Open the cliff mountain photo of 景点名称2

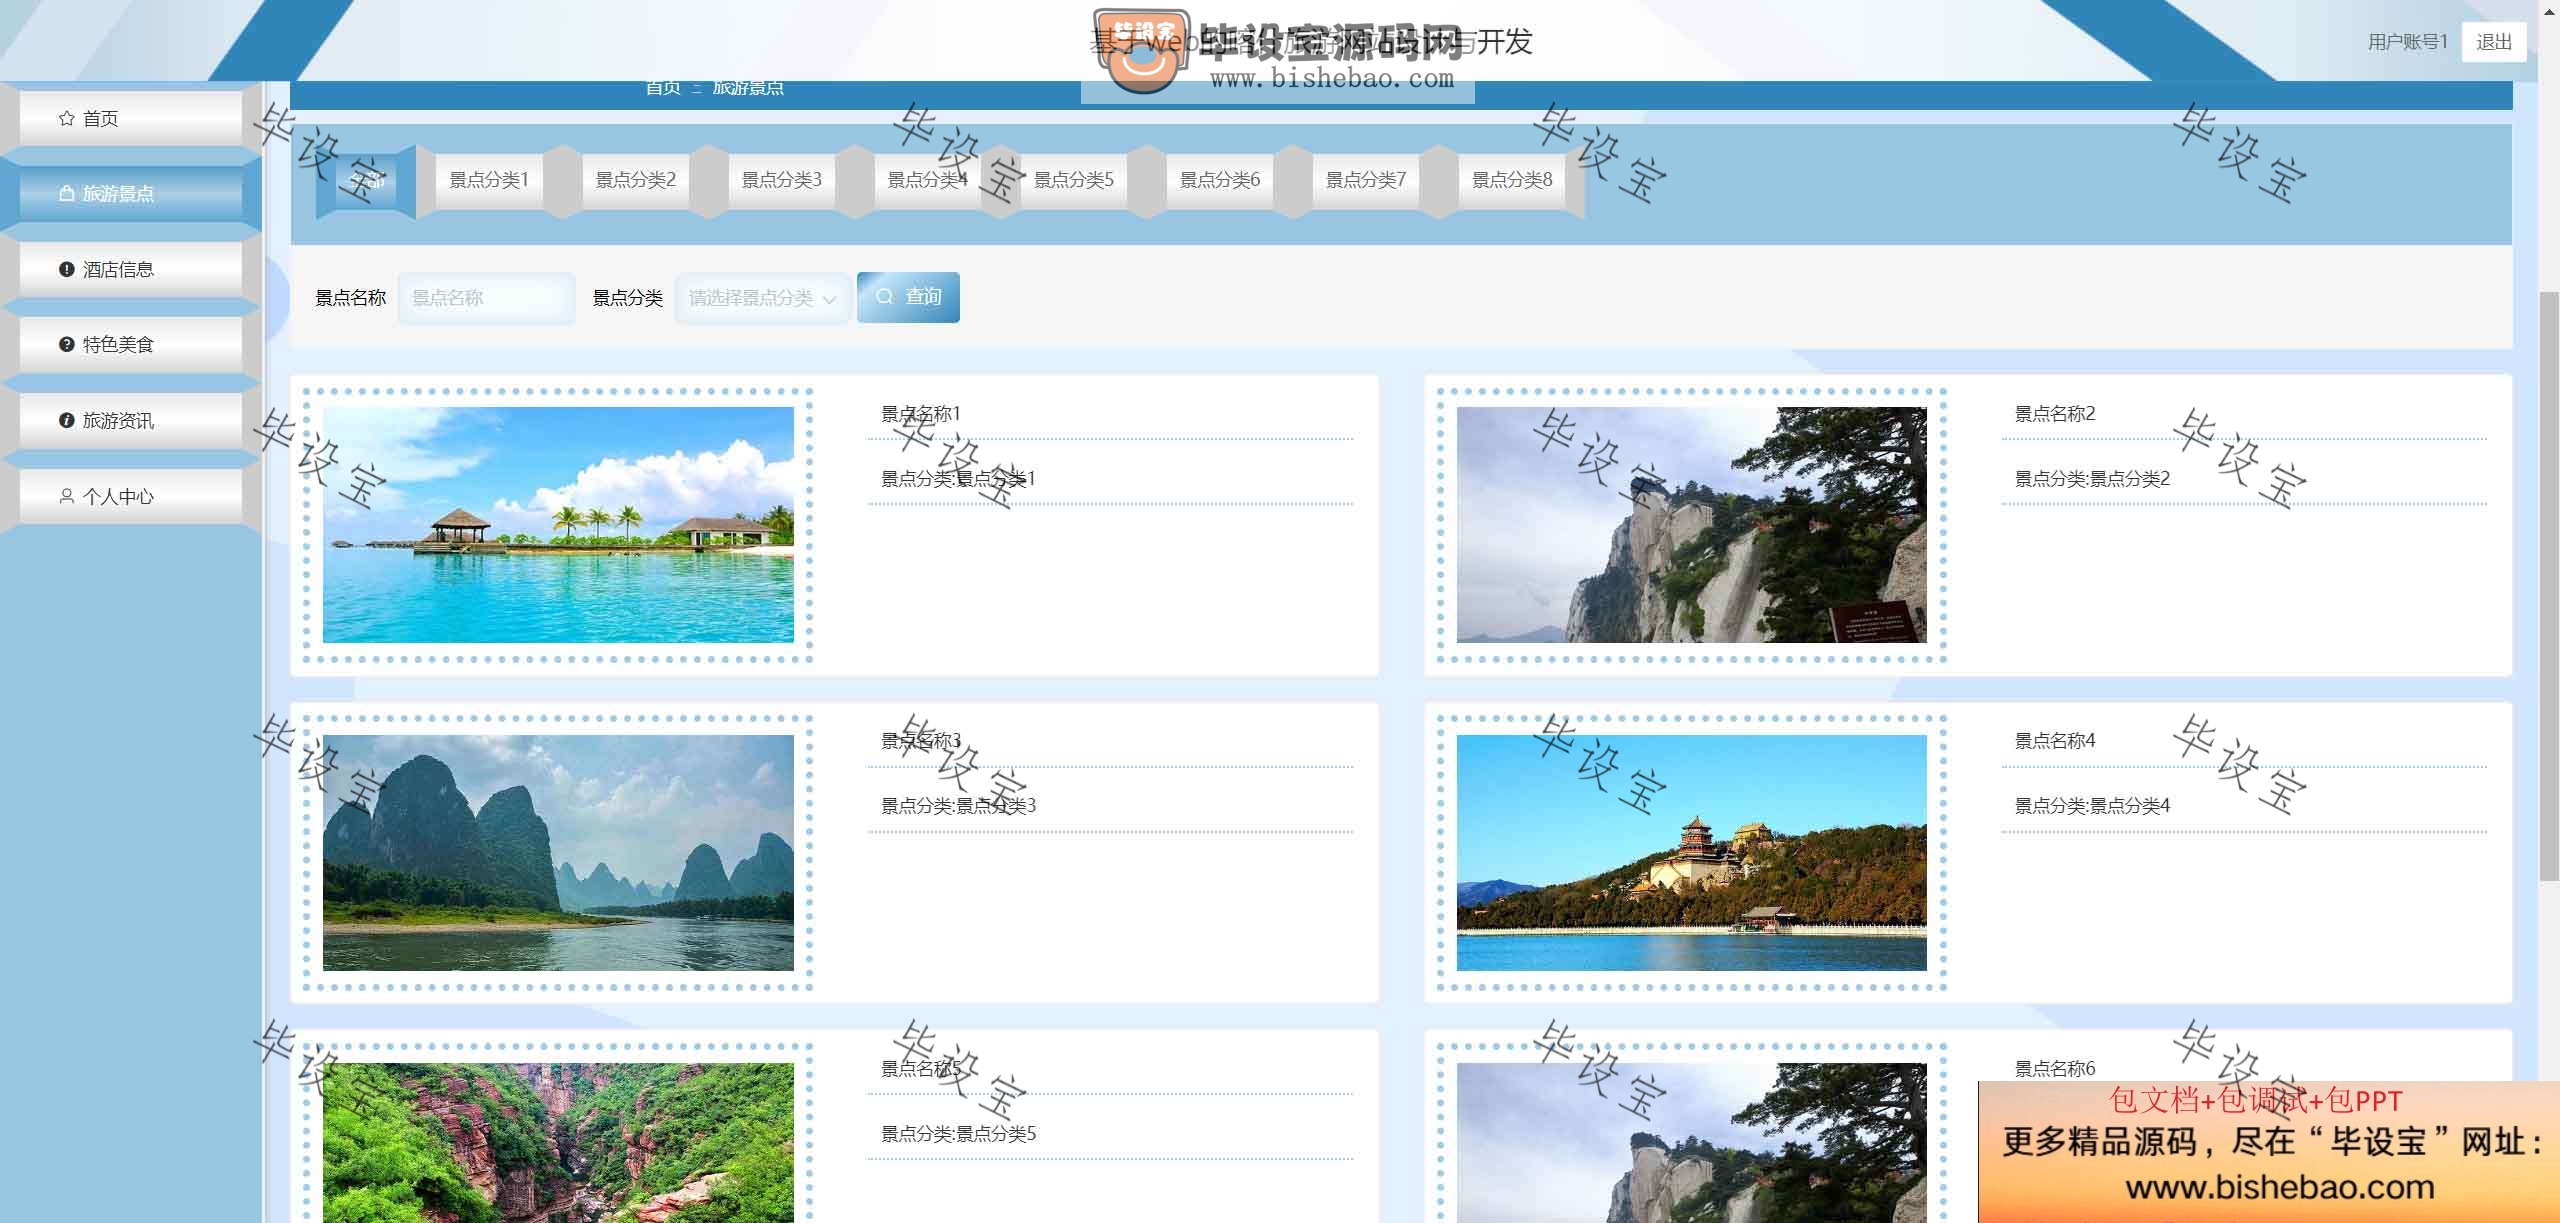click(x=1691, y=524)
